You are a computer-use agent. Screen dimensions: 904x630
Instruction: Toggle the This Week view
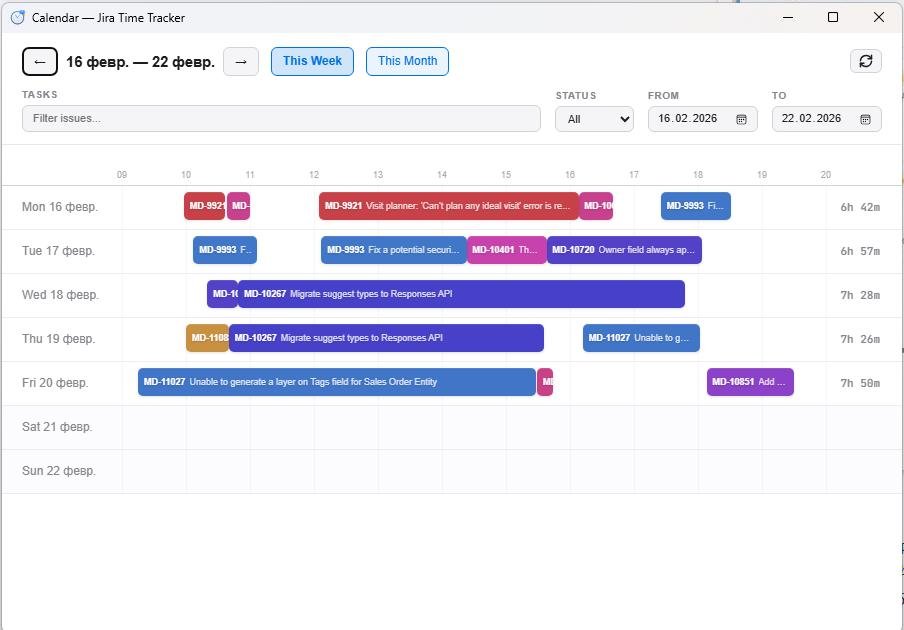312,61
